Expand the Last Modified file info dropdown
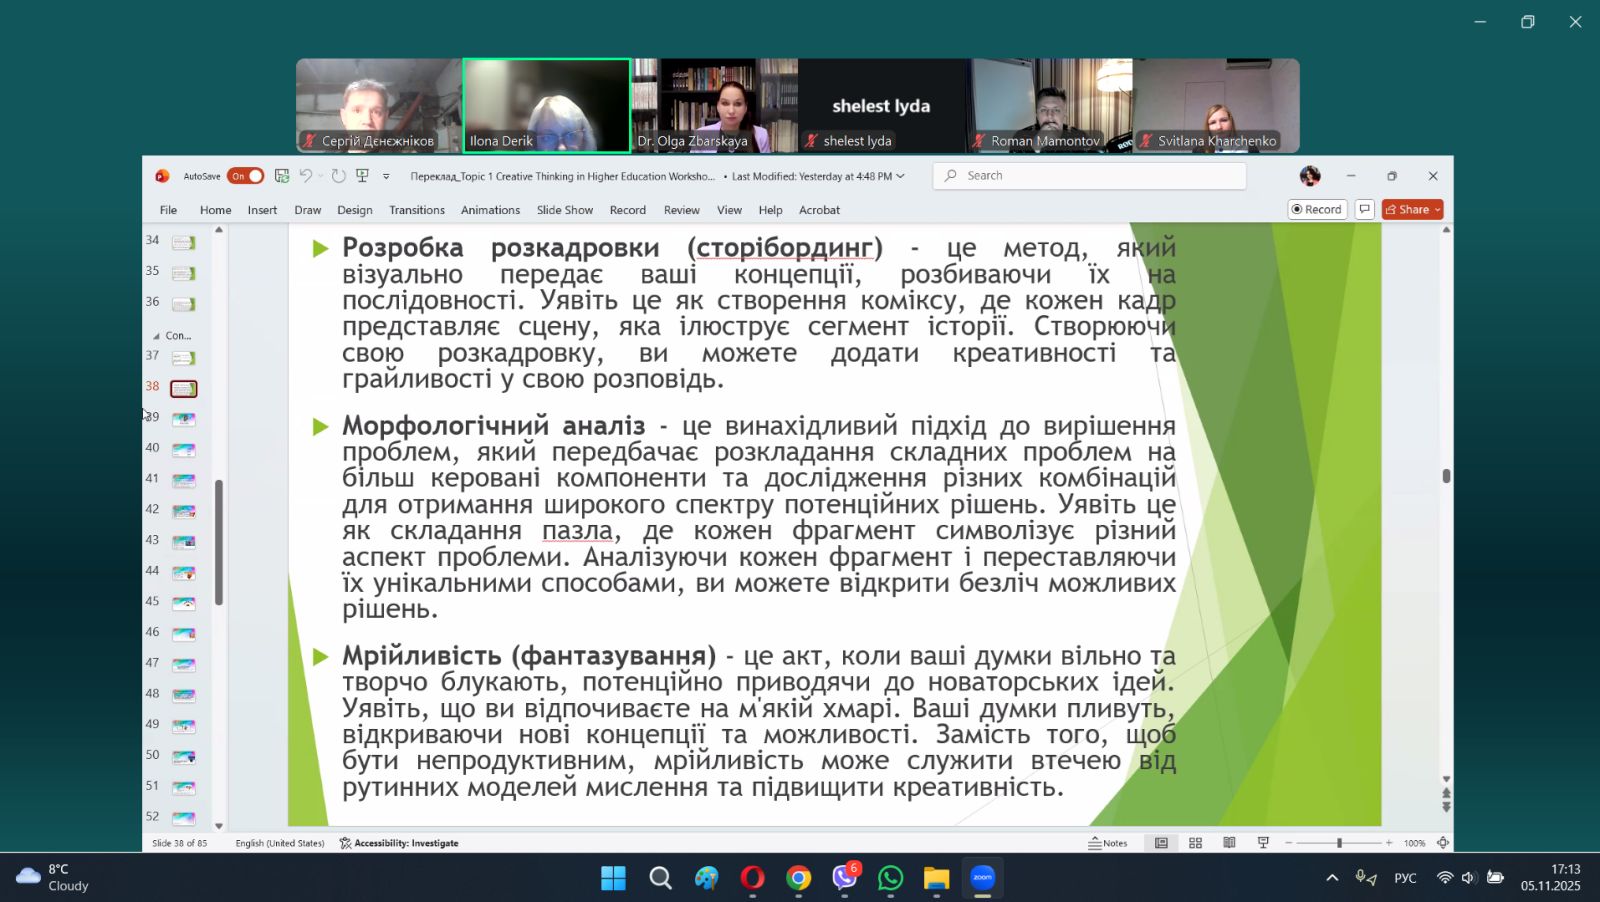Screen dimensions: 1600x902 point(900,176)
